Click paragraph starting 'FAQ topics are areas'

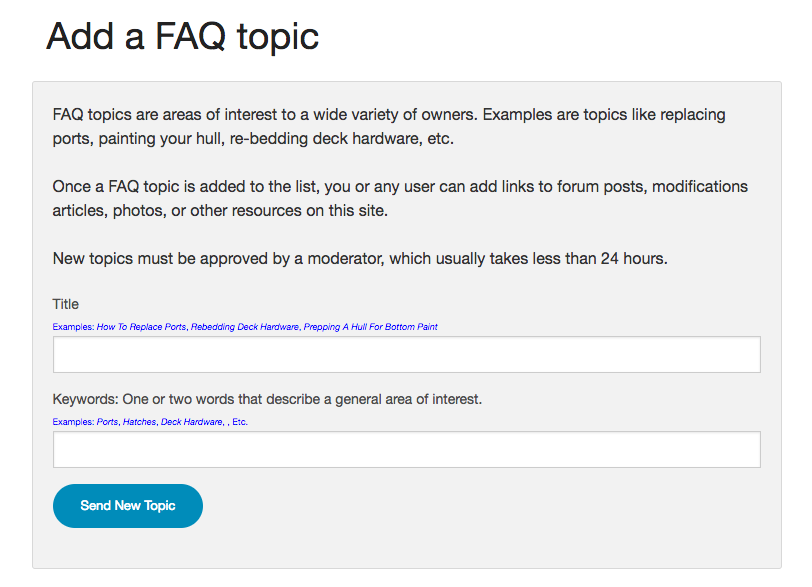click(x=389, y=126)
